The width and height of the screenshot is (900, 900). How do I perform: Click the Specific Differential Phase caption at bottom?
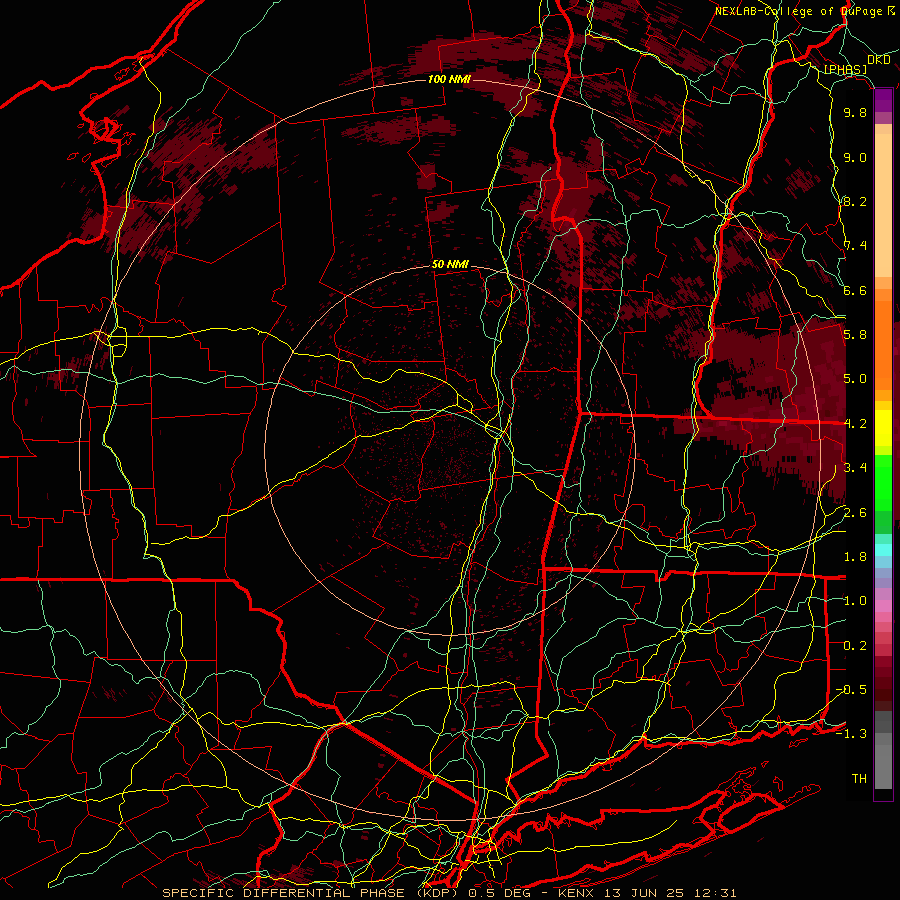(x=449, y=893)
